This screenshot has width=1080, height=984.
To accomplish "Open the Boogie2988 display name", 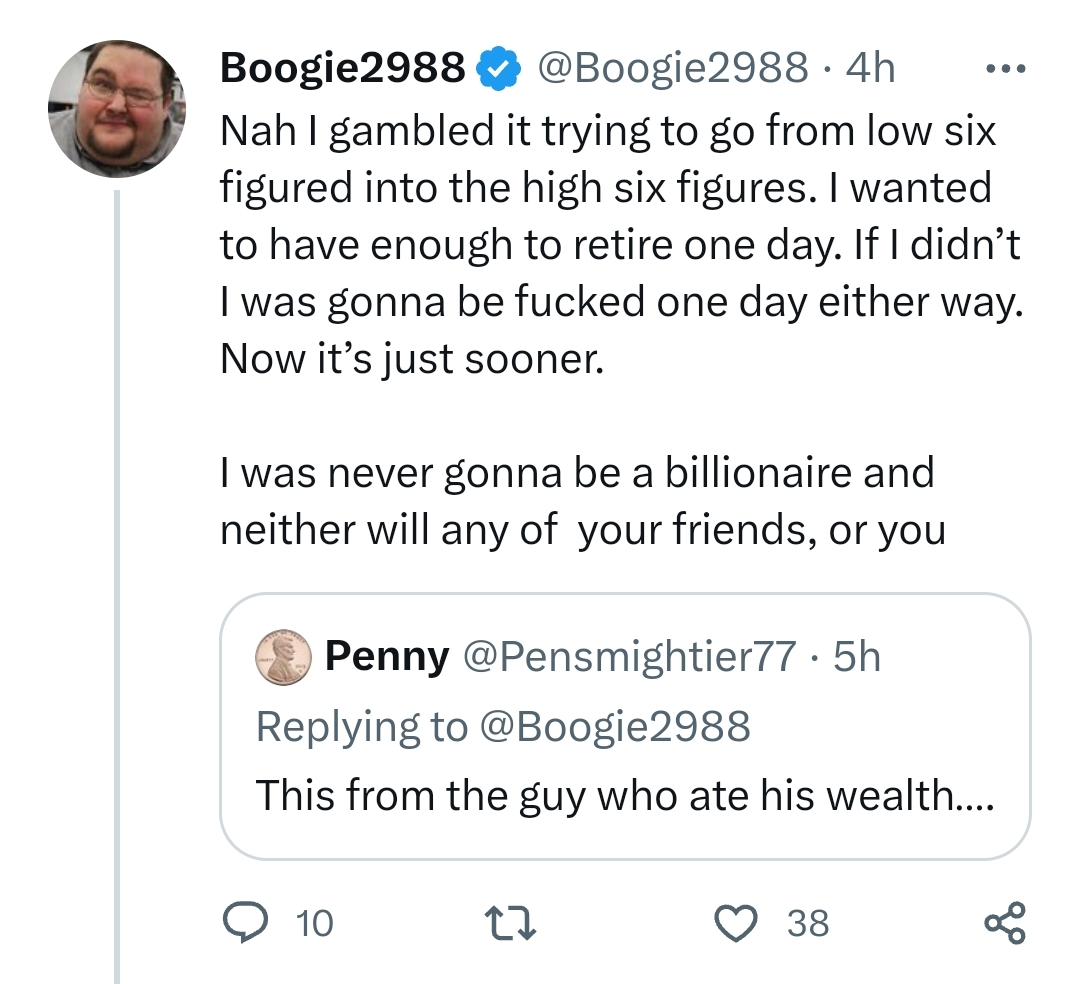I will pos(341,68).
